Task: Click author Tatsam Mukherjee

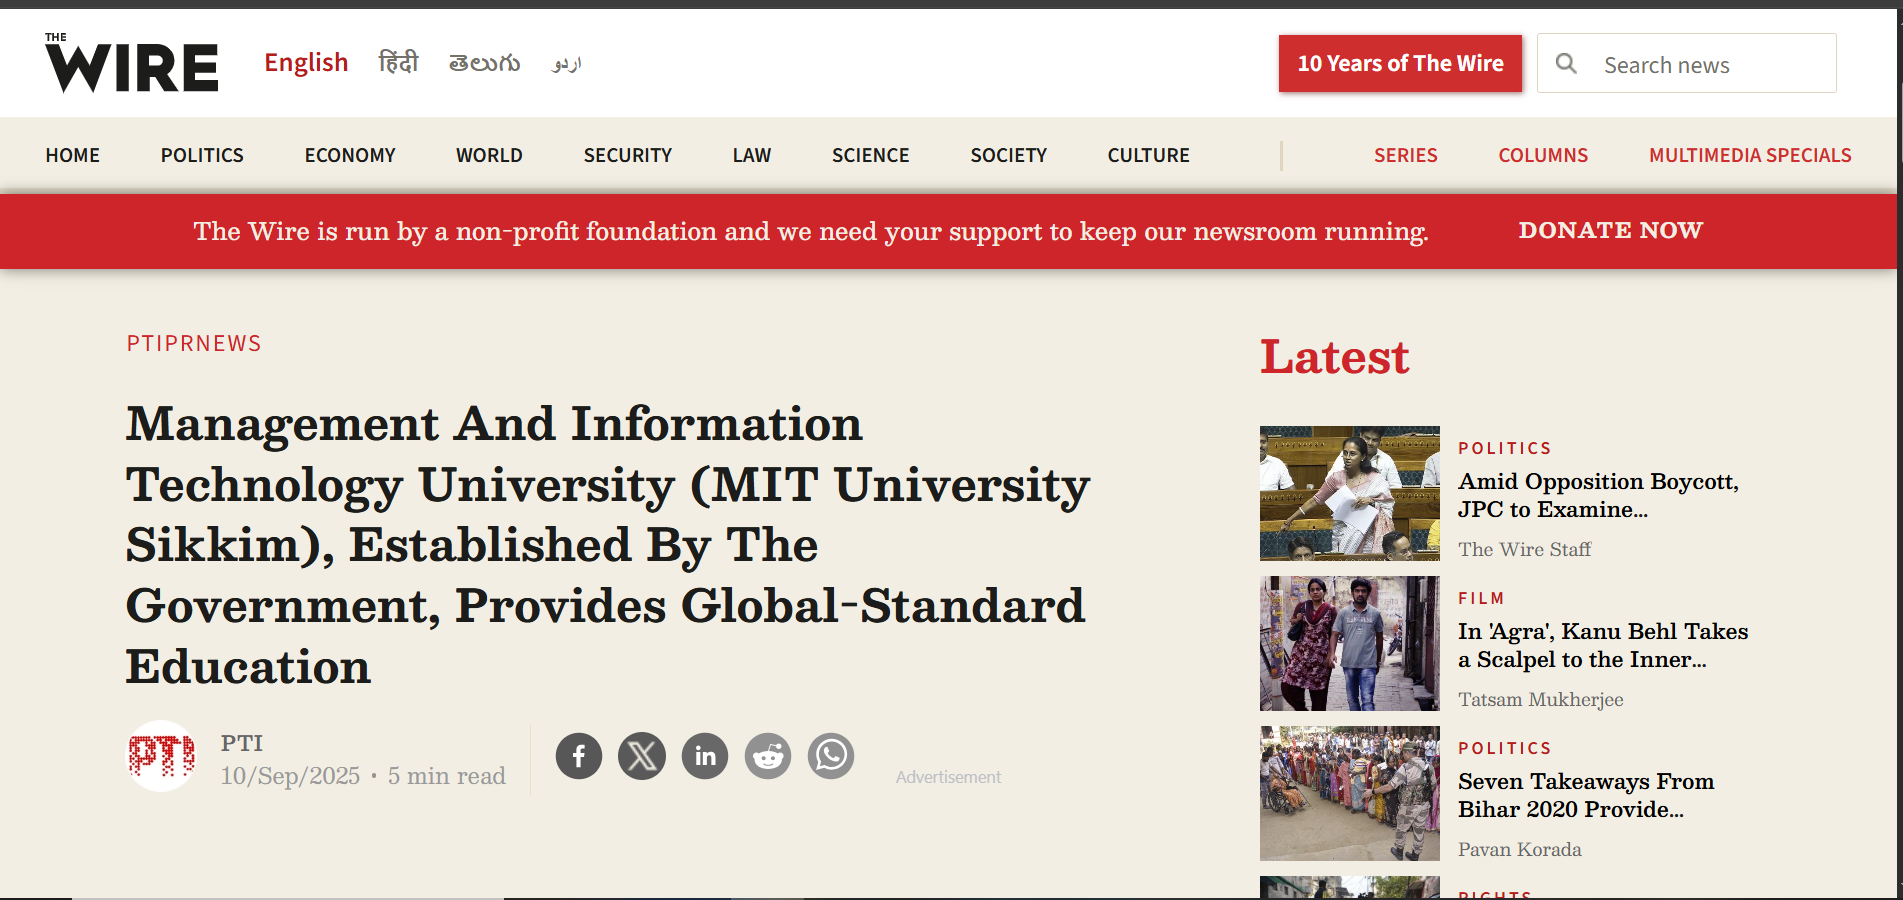Action: click(x=1540, y=699)
